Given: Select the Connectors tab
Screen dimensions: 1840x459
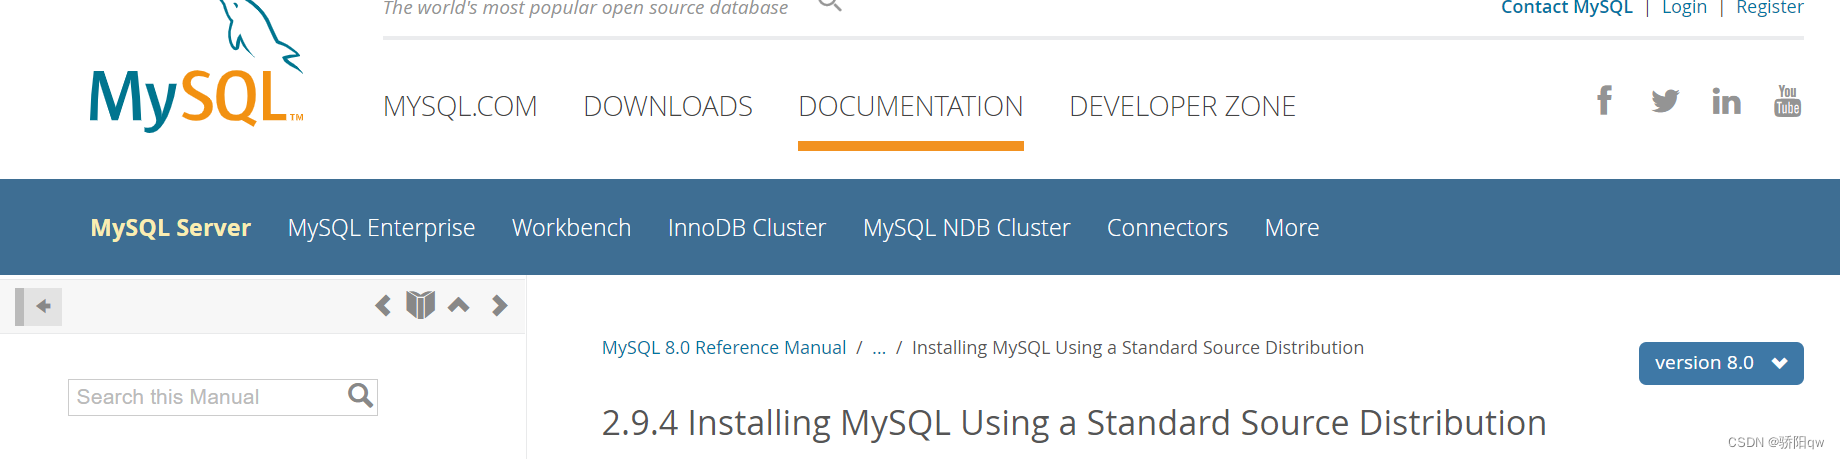Looking at the screenshot, I should pos(1167,228).
